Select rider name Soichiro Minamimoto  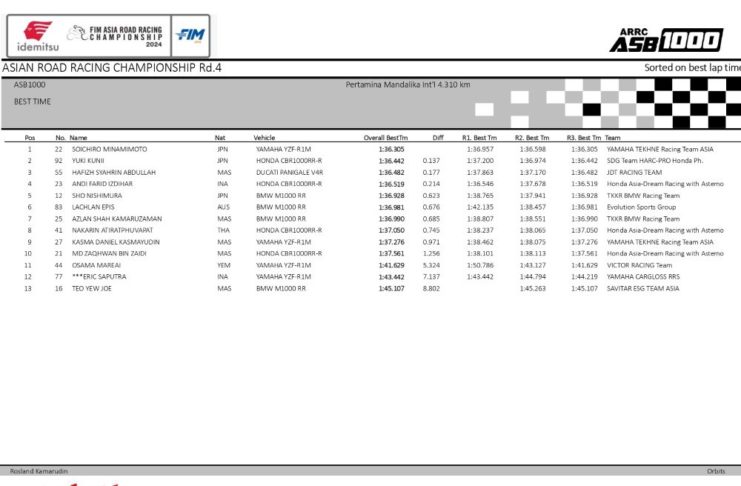point(109,148)
